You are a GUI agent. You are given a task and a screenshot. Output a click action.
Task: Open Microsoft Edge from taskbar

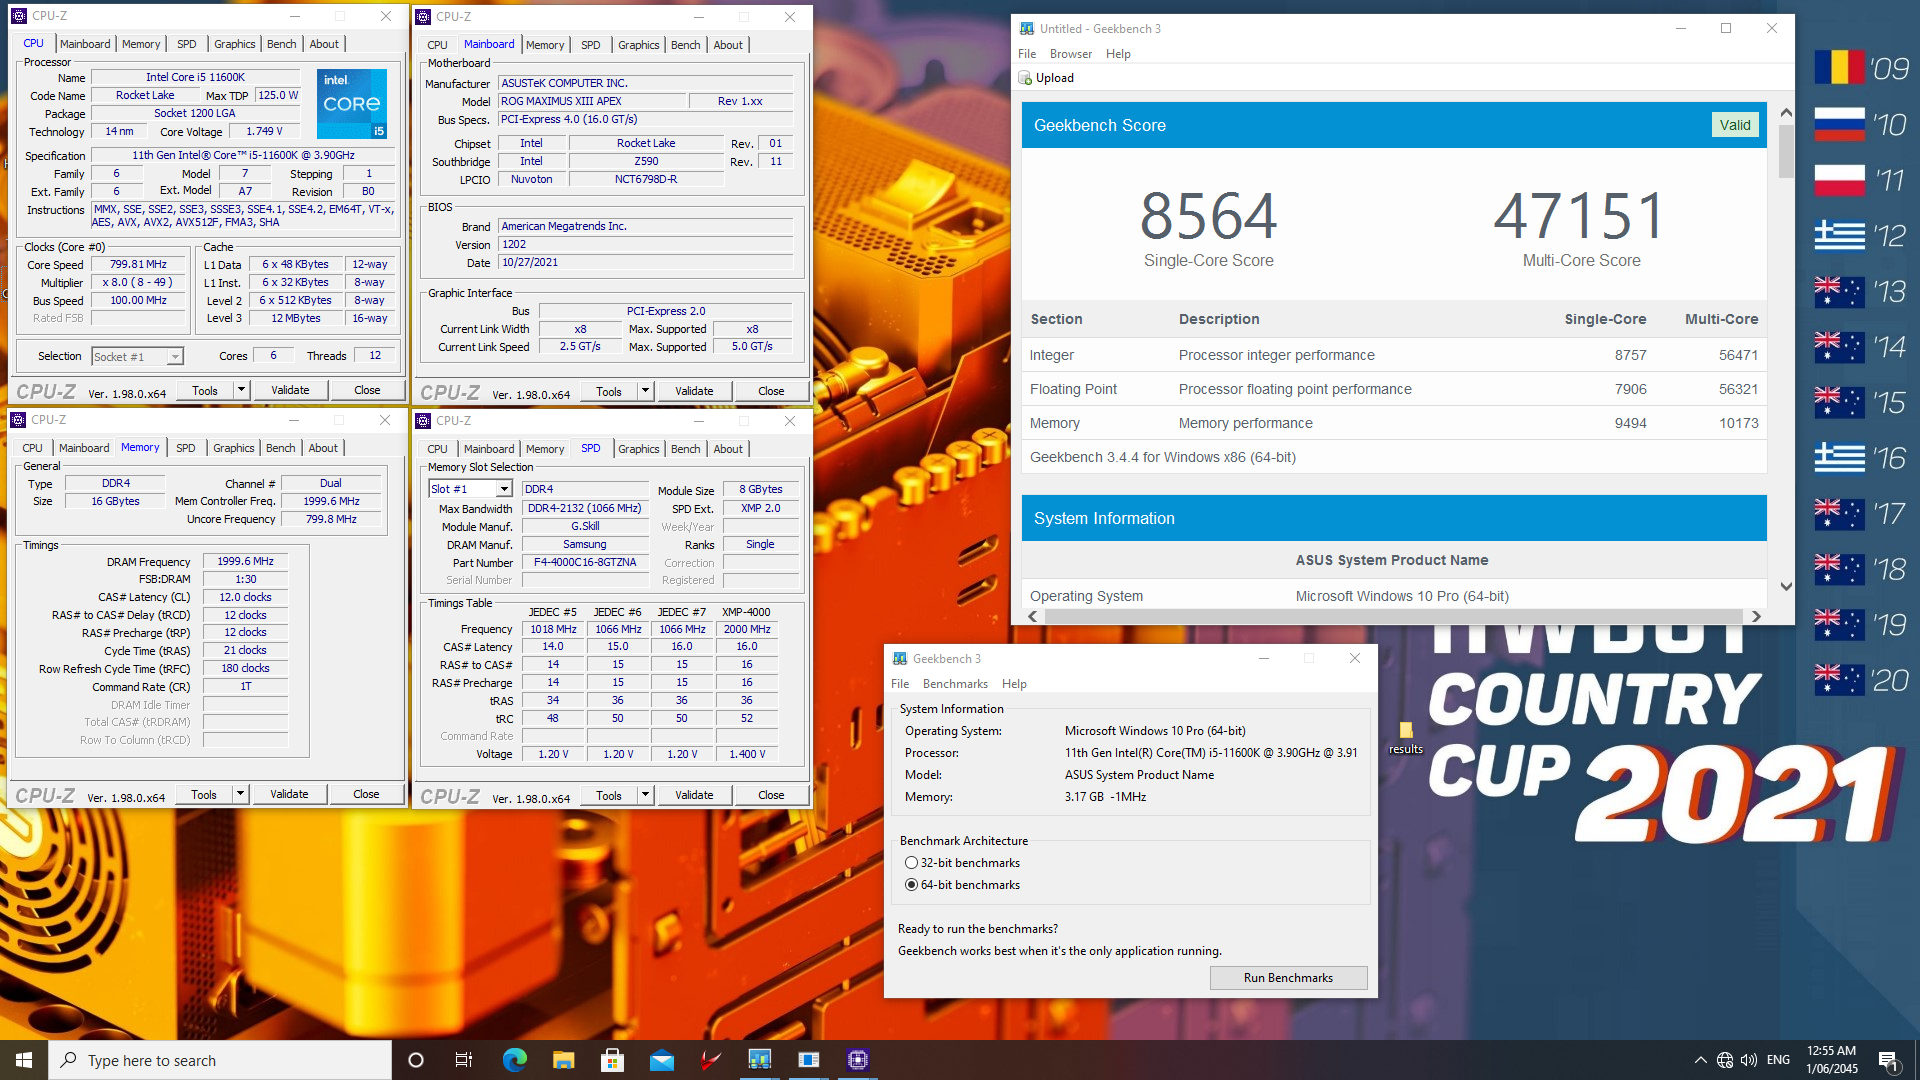(514, 1060)
